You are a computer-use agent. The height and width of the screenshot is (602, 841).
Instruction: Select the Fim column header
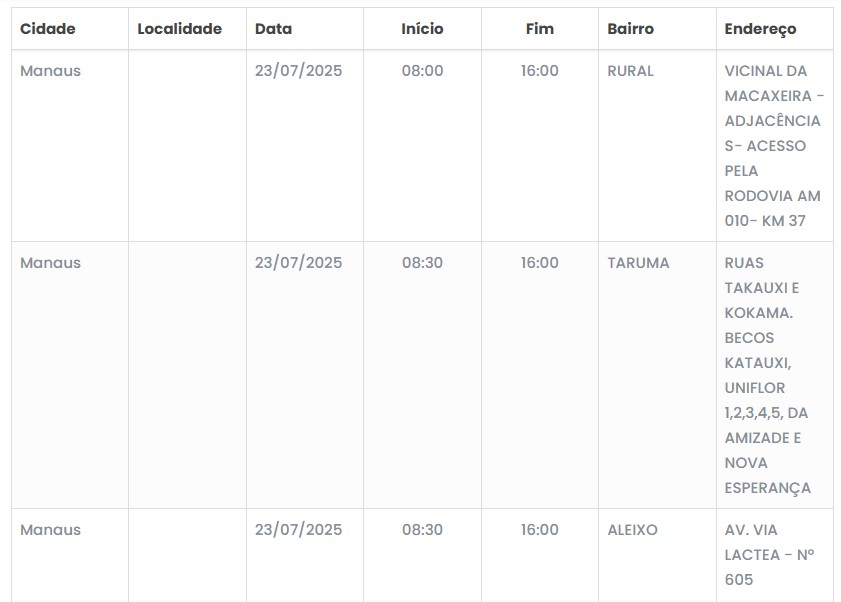[x=540, y=29]
